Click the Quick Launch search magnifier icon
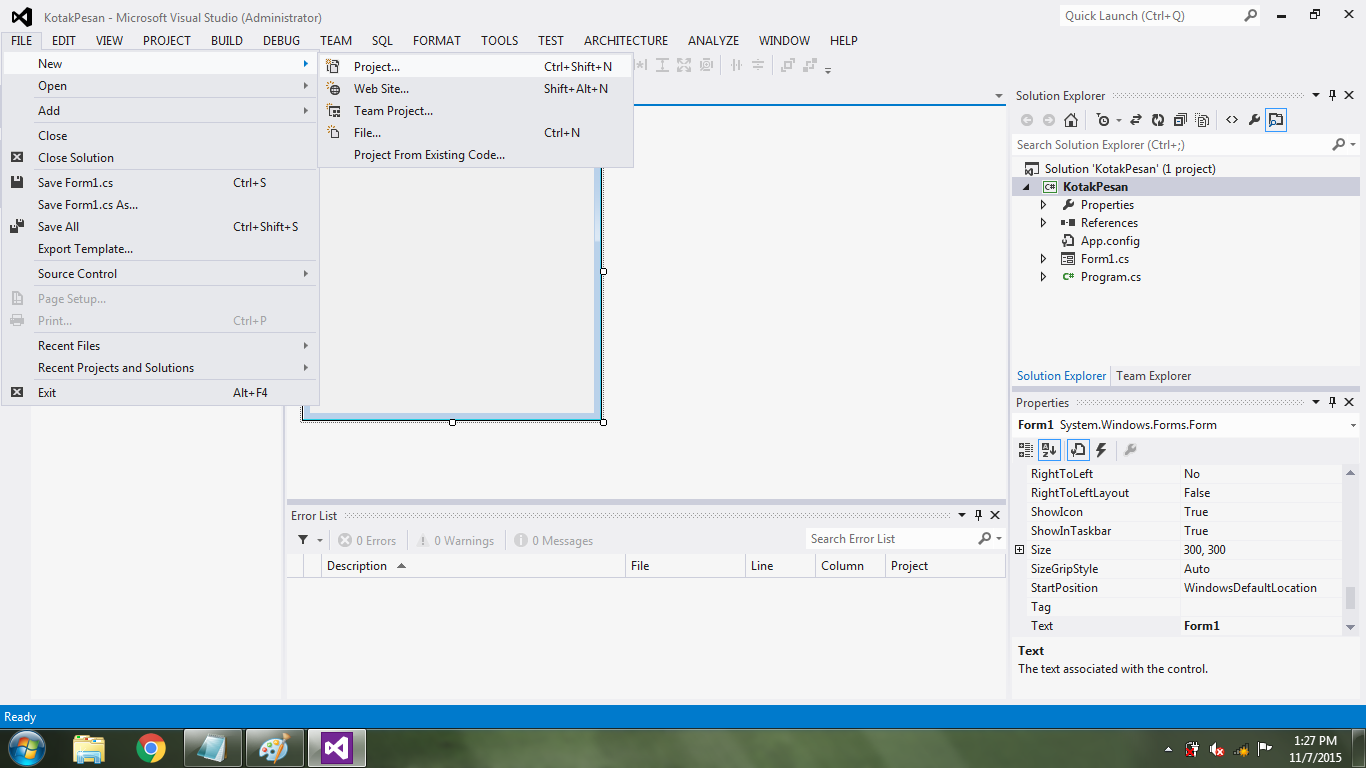The image size is (1366, 768). click(1250, 16)
